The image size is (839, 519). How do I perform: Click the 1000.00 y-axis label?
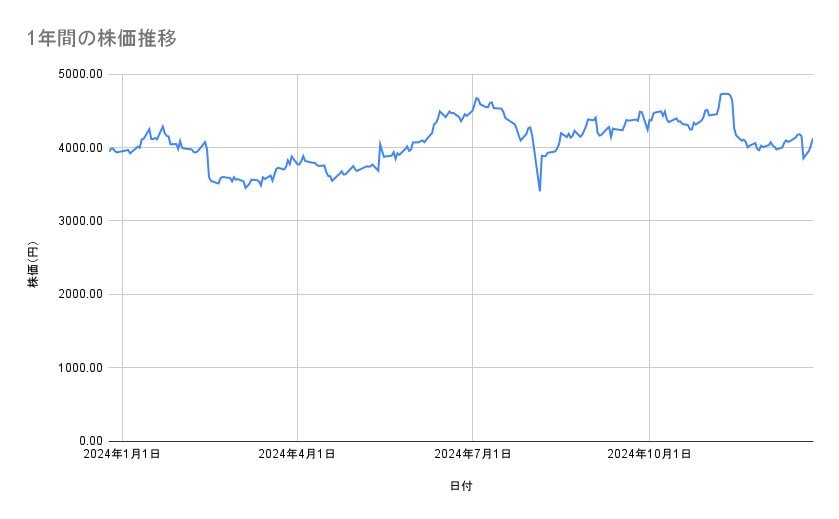(x=79, y=367)
